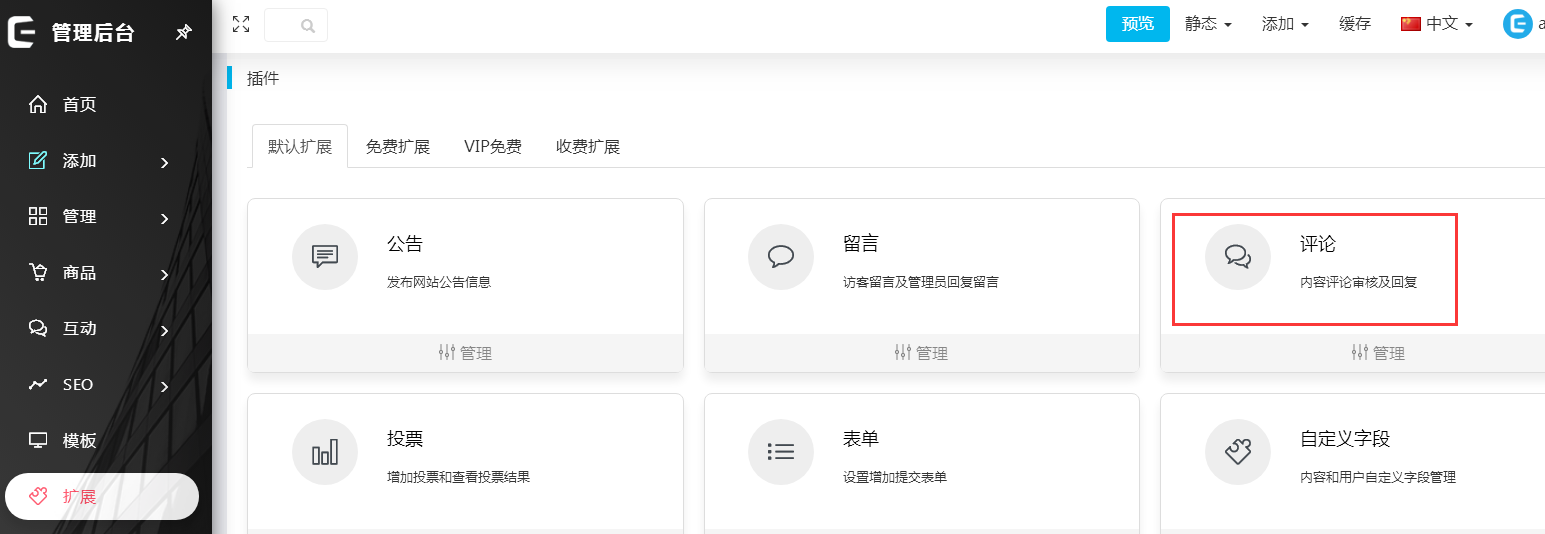
Task: Click the fullscreen expand icon
Action: [x=241, y=24]
